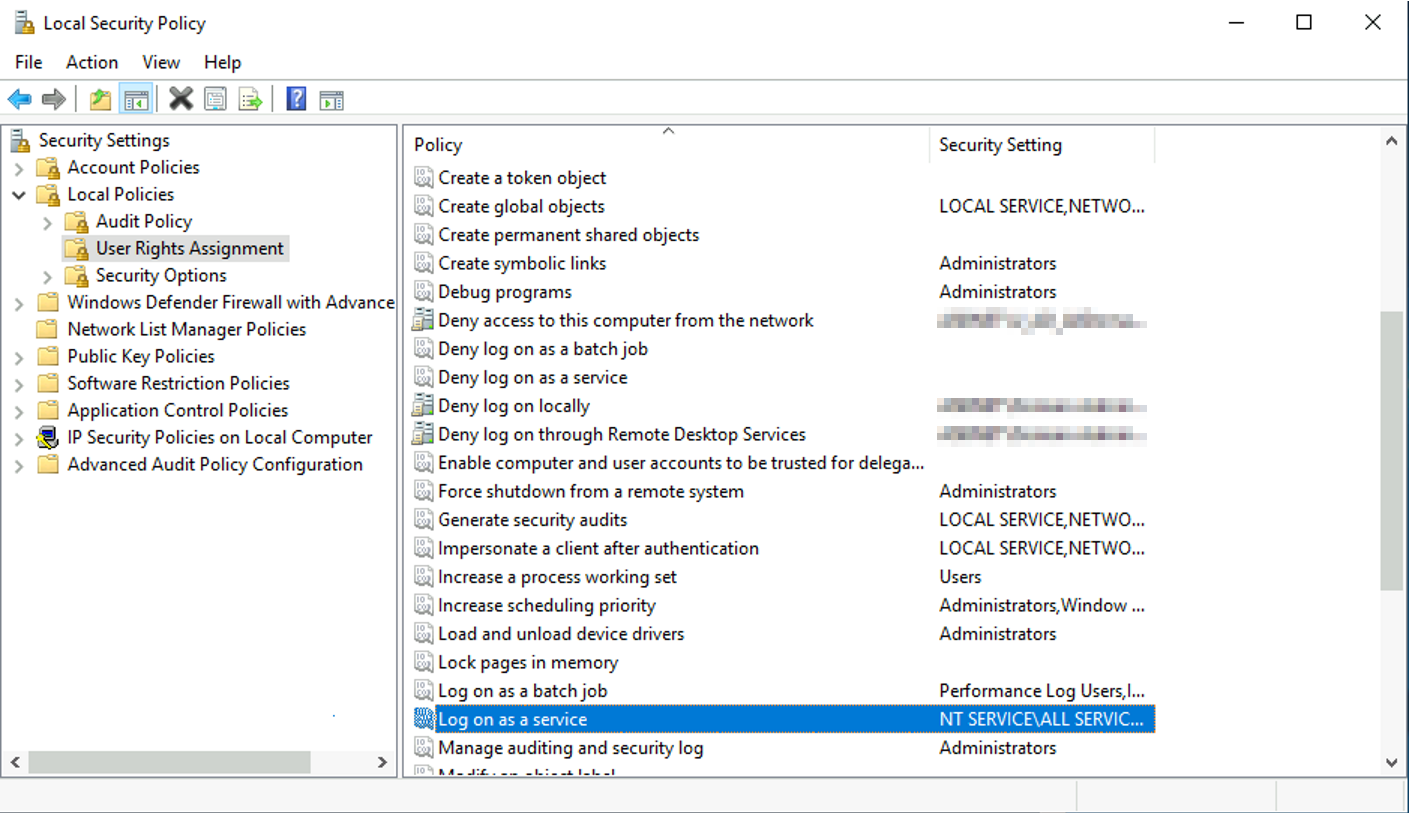Sort by the Policy column header
1409x813 pixels.
667,145
